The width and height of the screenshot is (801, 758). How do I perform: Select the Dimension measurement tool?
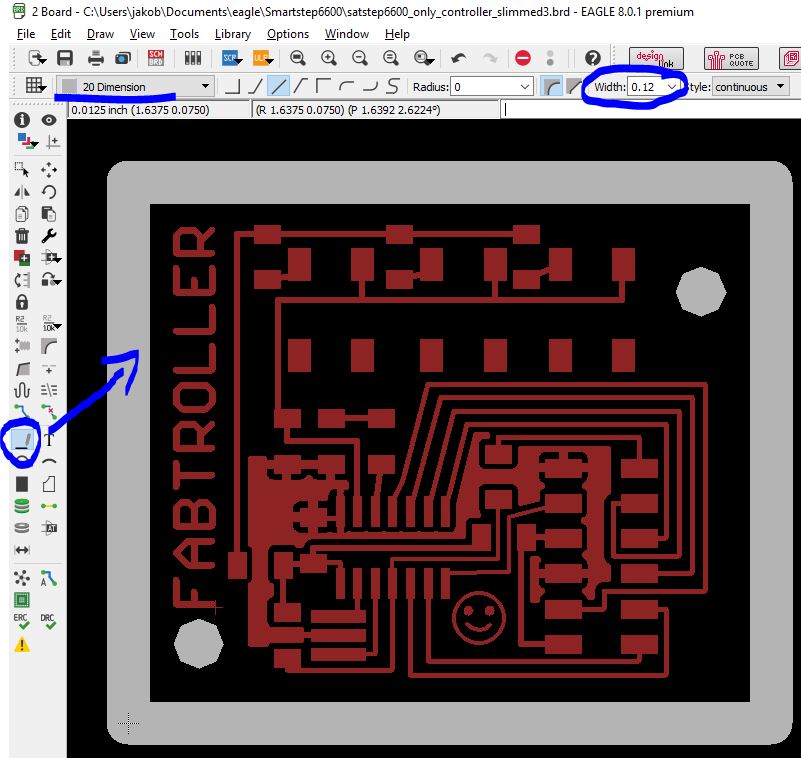tap(21, 550)
